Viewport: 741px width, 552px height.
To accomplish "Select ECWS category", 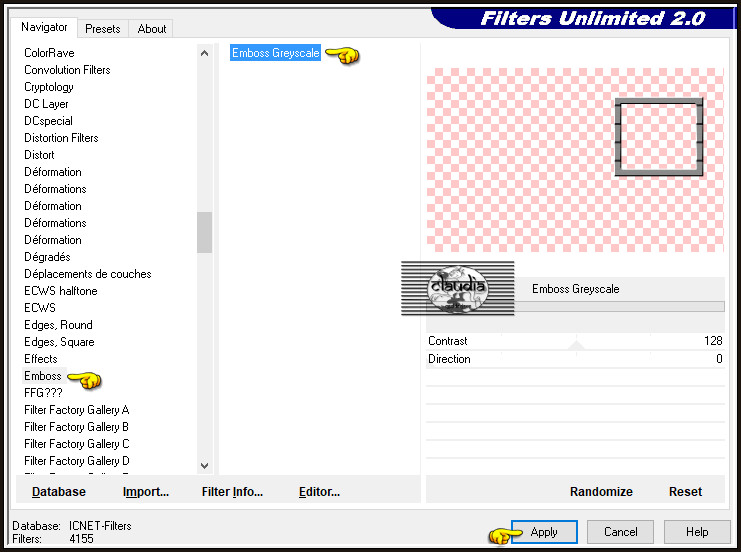I will coord(40,308).
